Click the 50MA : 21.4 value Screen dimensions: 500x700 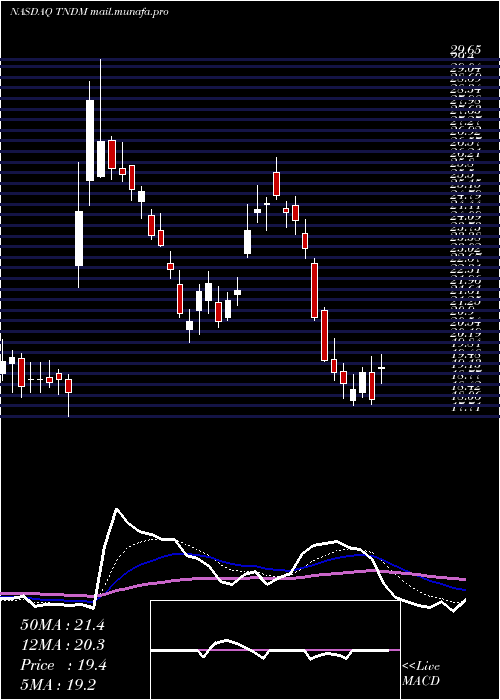[x=62, y=625]
